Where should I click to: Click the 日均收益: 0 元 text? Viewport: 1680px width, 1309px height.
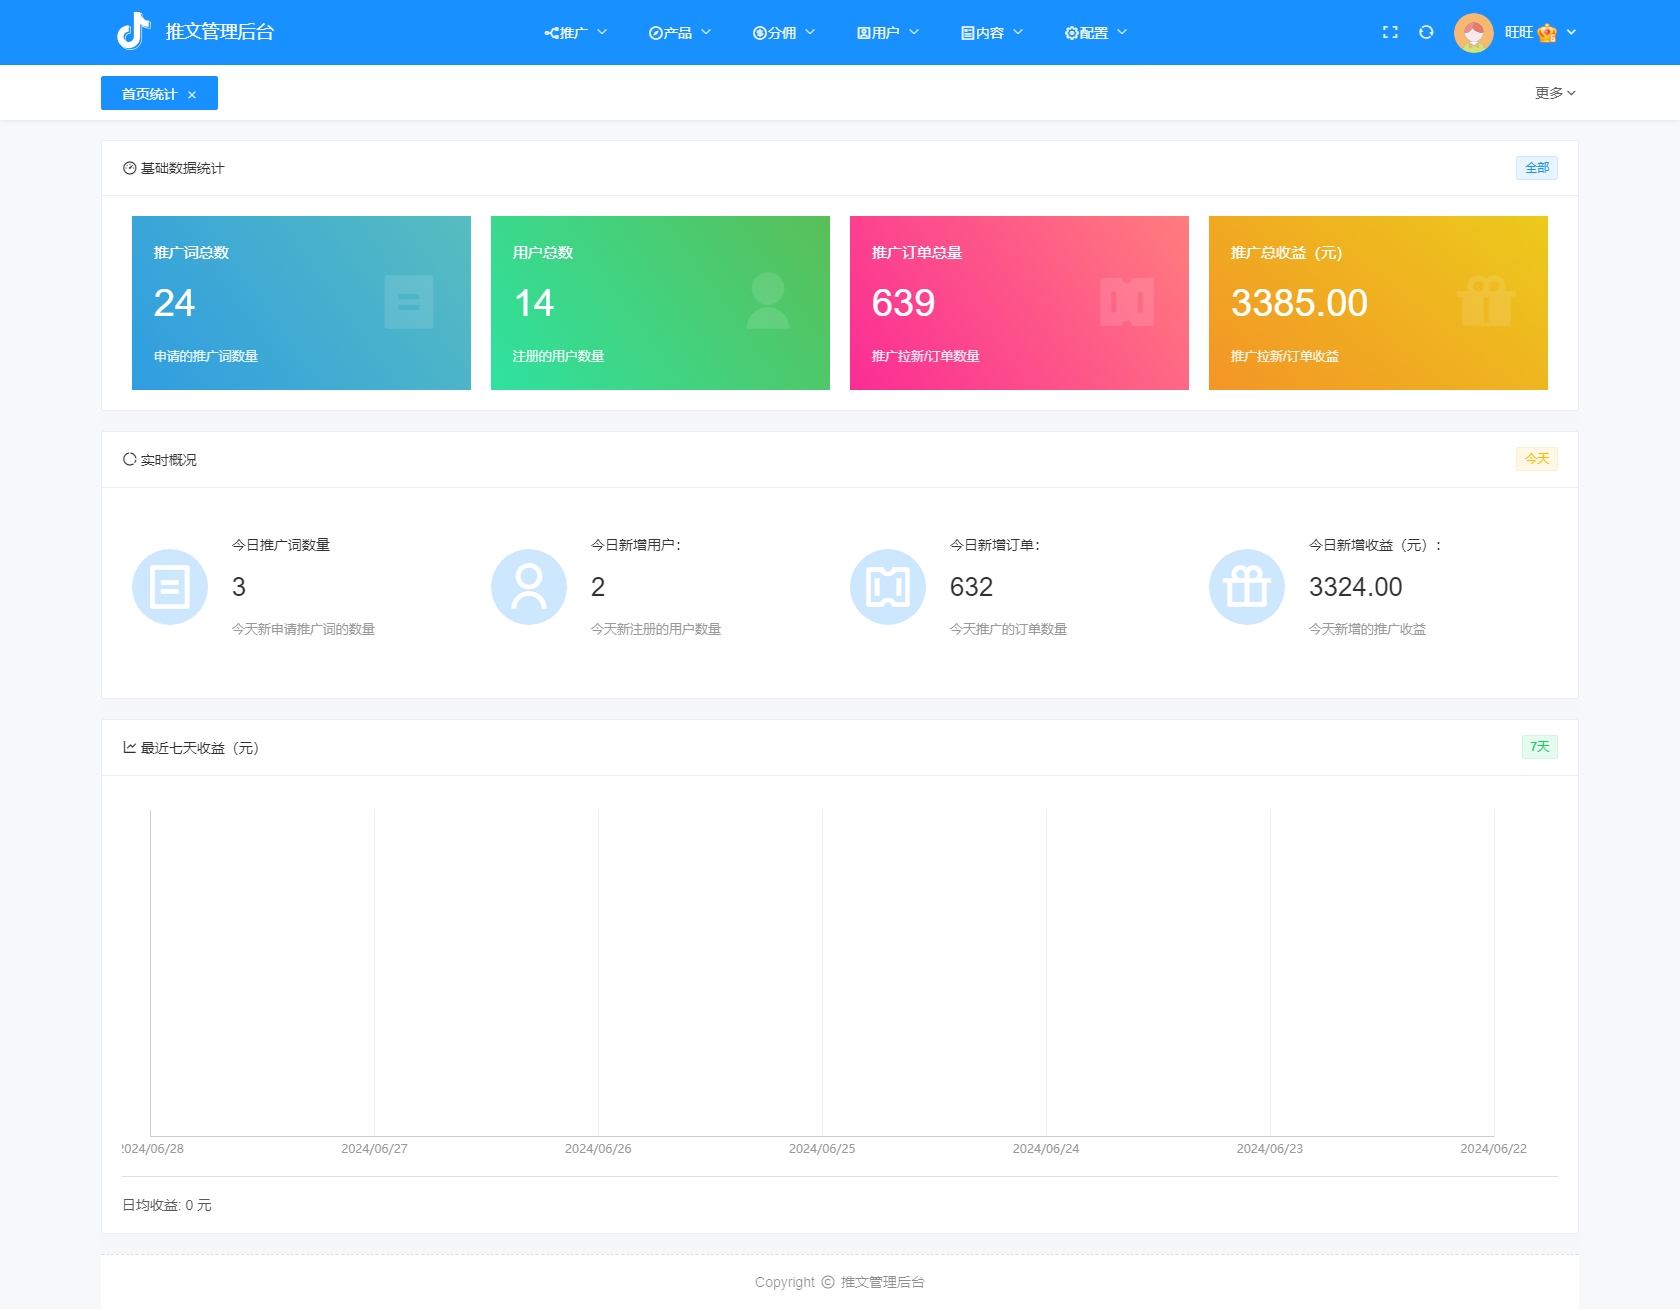[x=167, y=1205]
